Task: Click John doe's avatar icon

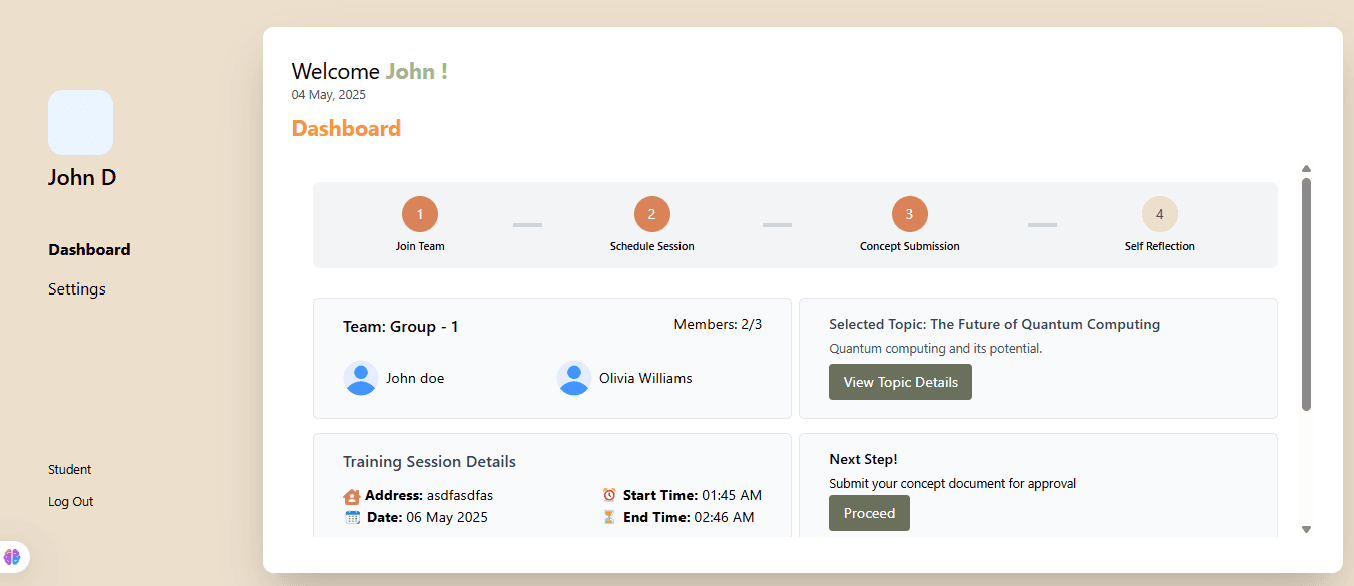Action: click(360, 378)
